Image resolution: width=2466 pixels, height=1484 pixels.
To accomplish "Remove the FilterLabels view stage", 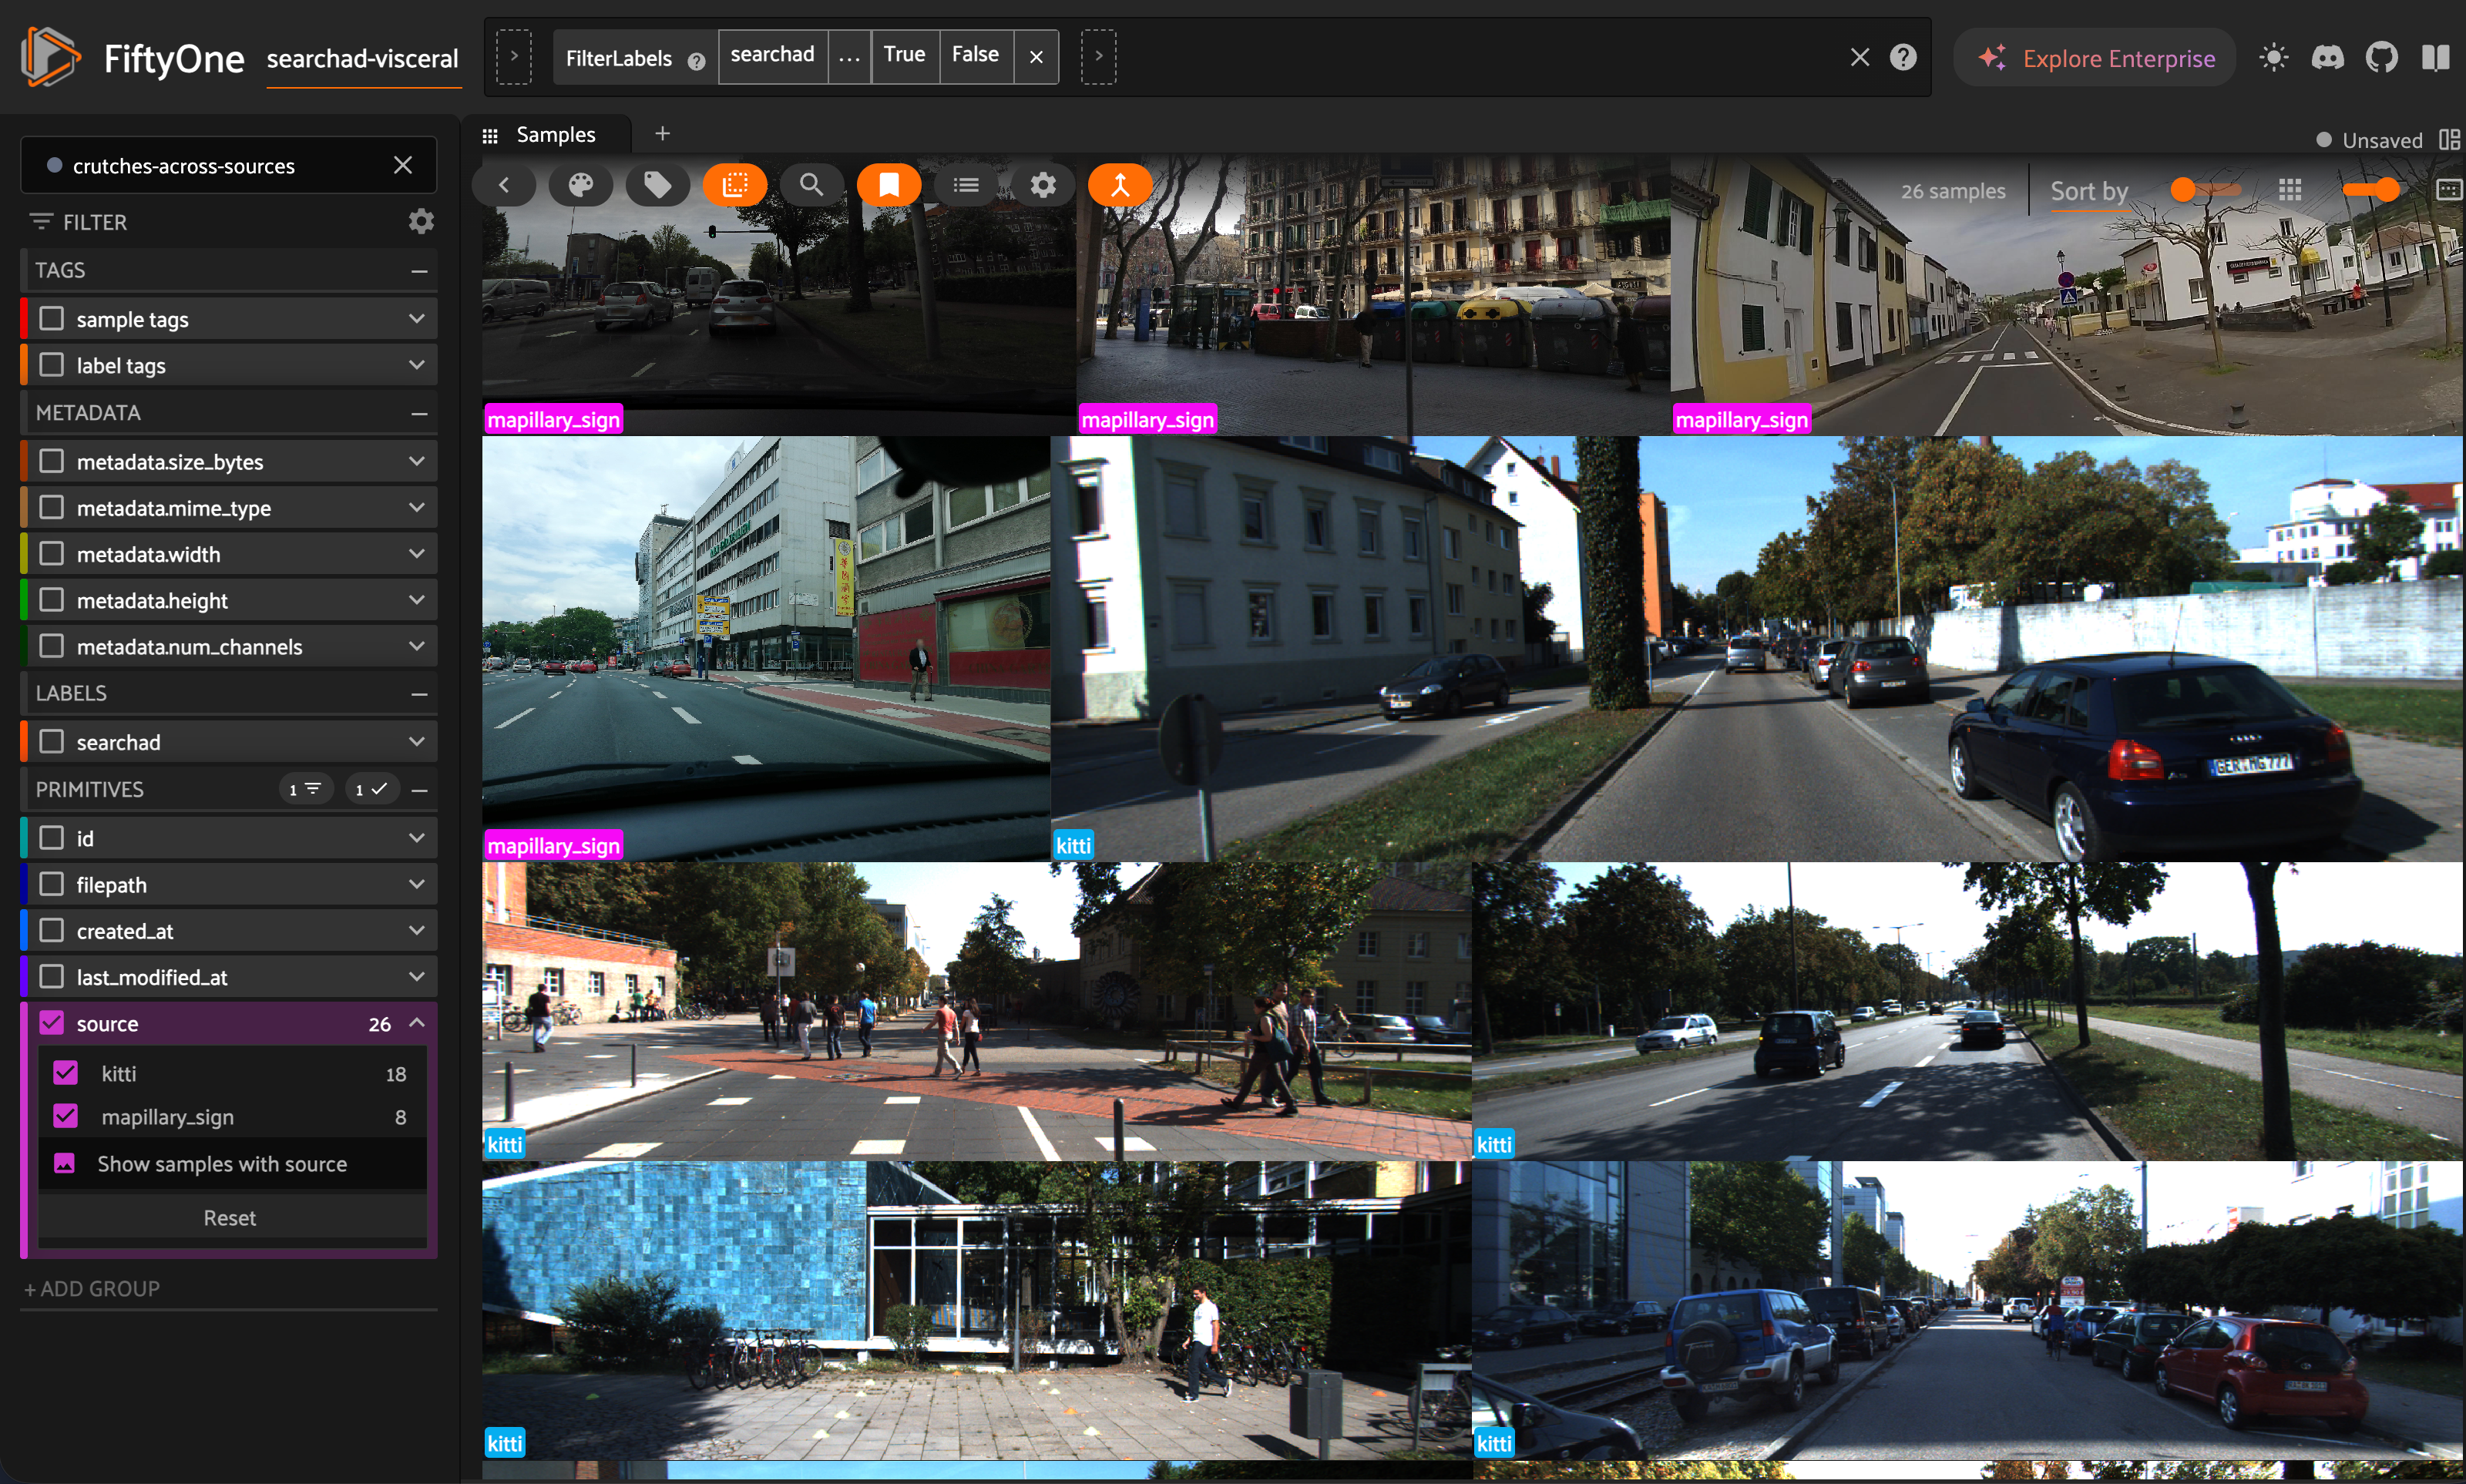I will [x=1037, y=57].
